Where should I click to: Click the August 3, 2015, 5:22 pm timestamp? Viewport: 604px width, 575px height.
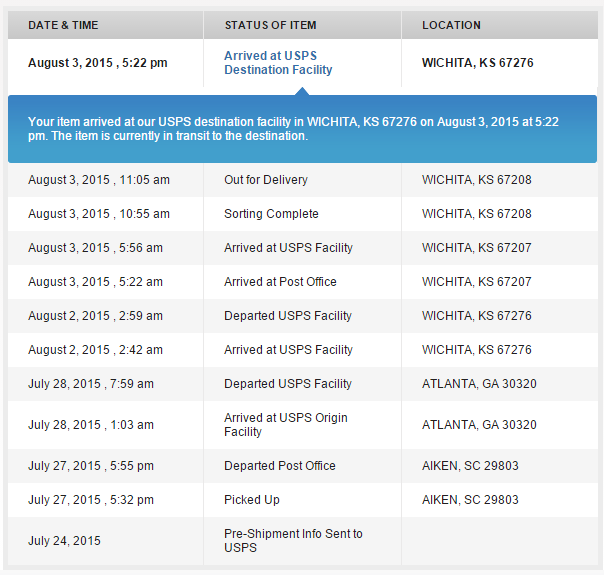(x=98, y=63)
